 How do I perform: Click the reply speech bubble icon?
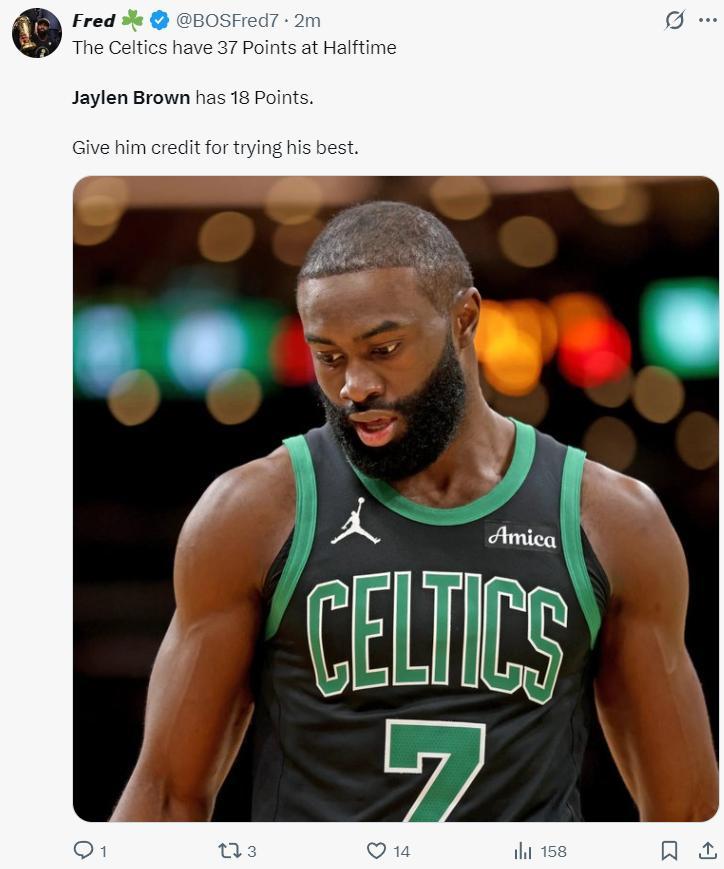(83, 850)
